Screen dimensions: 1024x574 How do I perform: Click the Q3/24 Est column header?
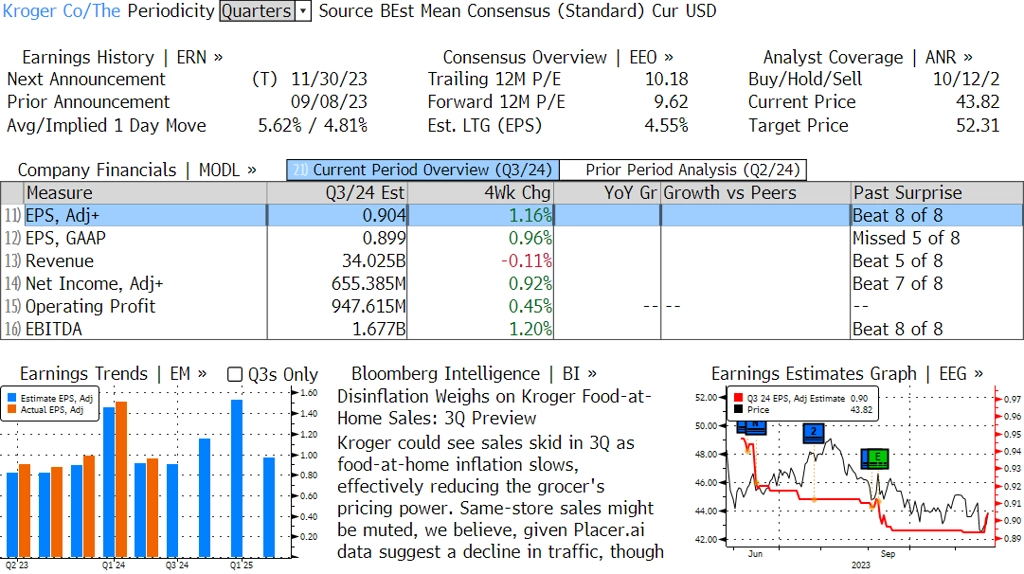337,193
